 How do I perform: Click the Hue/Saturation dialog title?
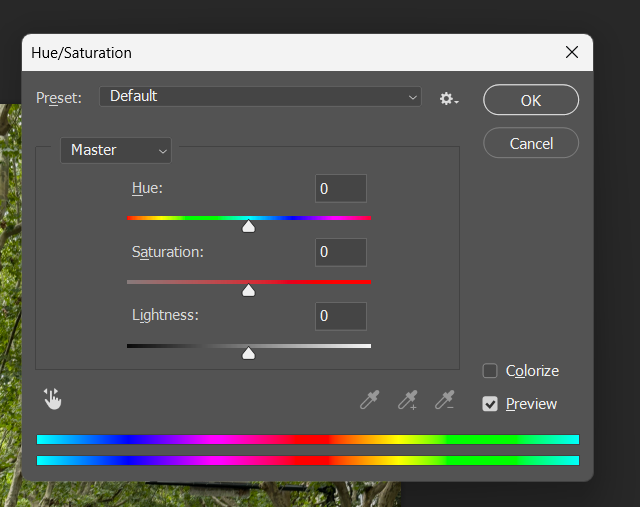coord(81,53)
